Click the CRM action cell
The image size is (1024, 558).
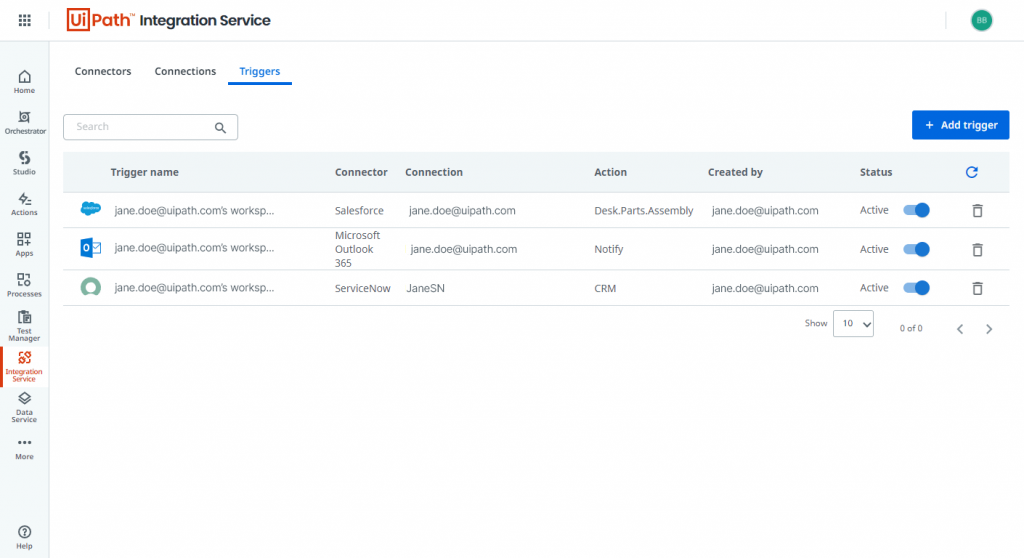click(605, 288)
